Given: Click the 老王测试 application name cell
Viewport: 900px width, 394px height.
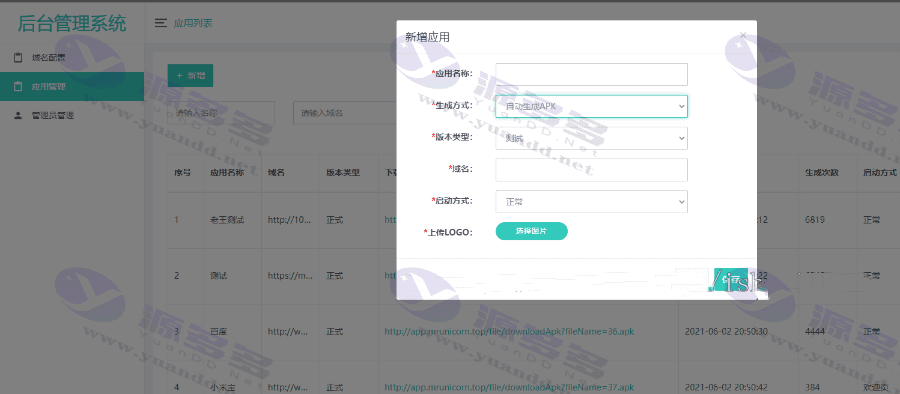Looking at the screenshot, I should tap(227, 219).
